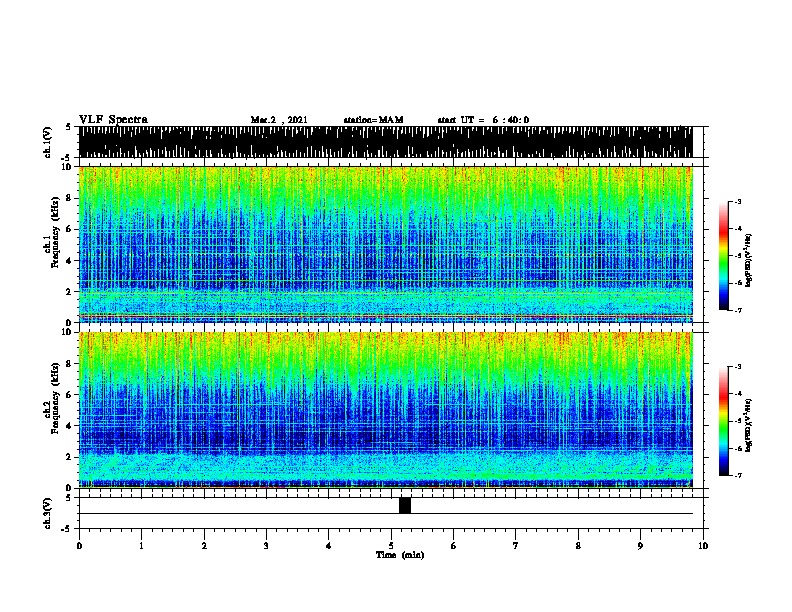Click the time axis tick label "6"
This screenshot has width=792, height=612.
pyautogui.click(x=454, y=546)
